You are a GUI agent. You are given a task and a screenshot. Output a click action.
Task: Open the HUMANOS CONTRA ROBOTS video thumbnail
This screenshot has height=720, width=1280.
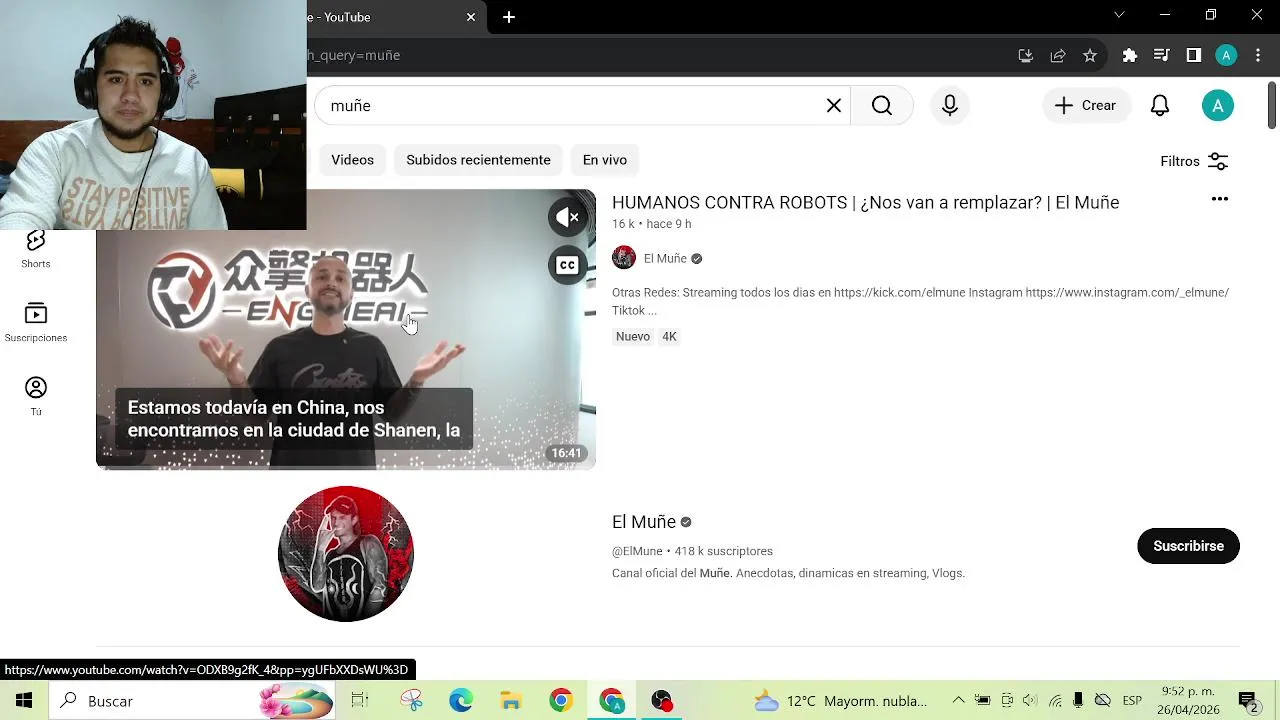coord(346,329)
